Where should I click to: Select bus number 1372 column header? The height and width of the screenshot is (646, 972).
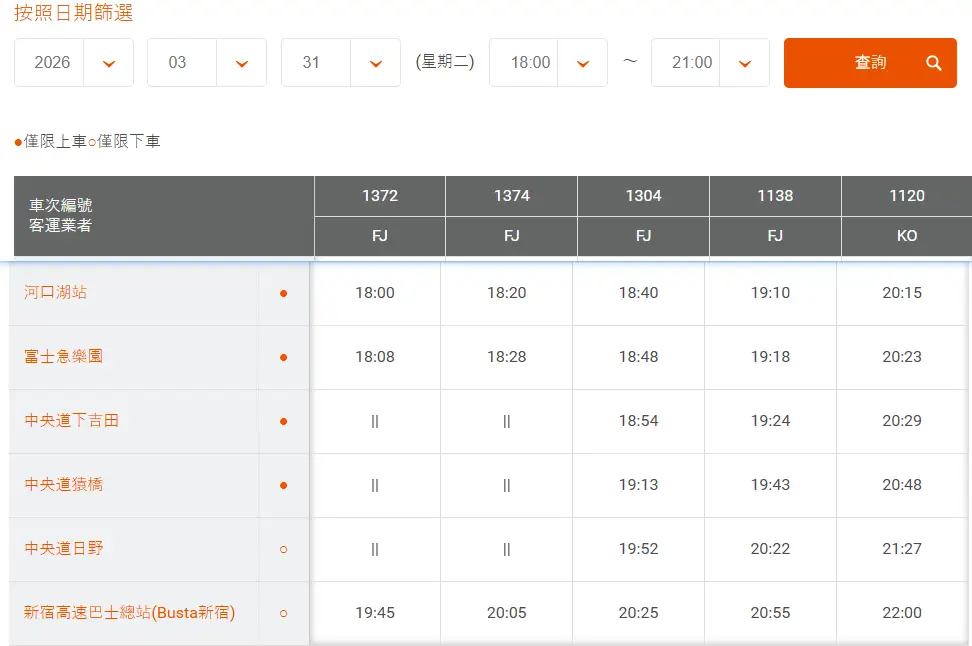pos(380,196)
